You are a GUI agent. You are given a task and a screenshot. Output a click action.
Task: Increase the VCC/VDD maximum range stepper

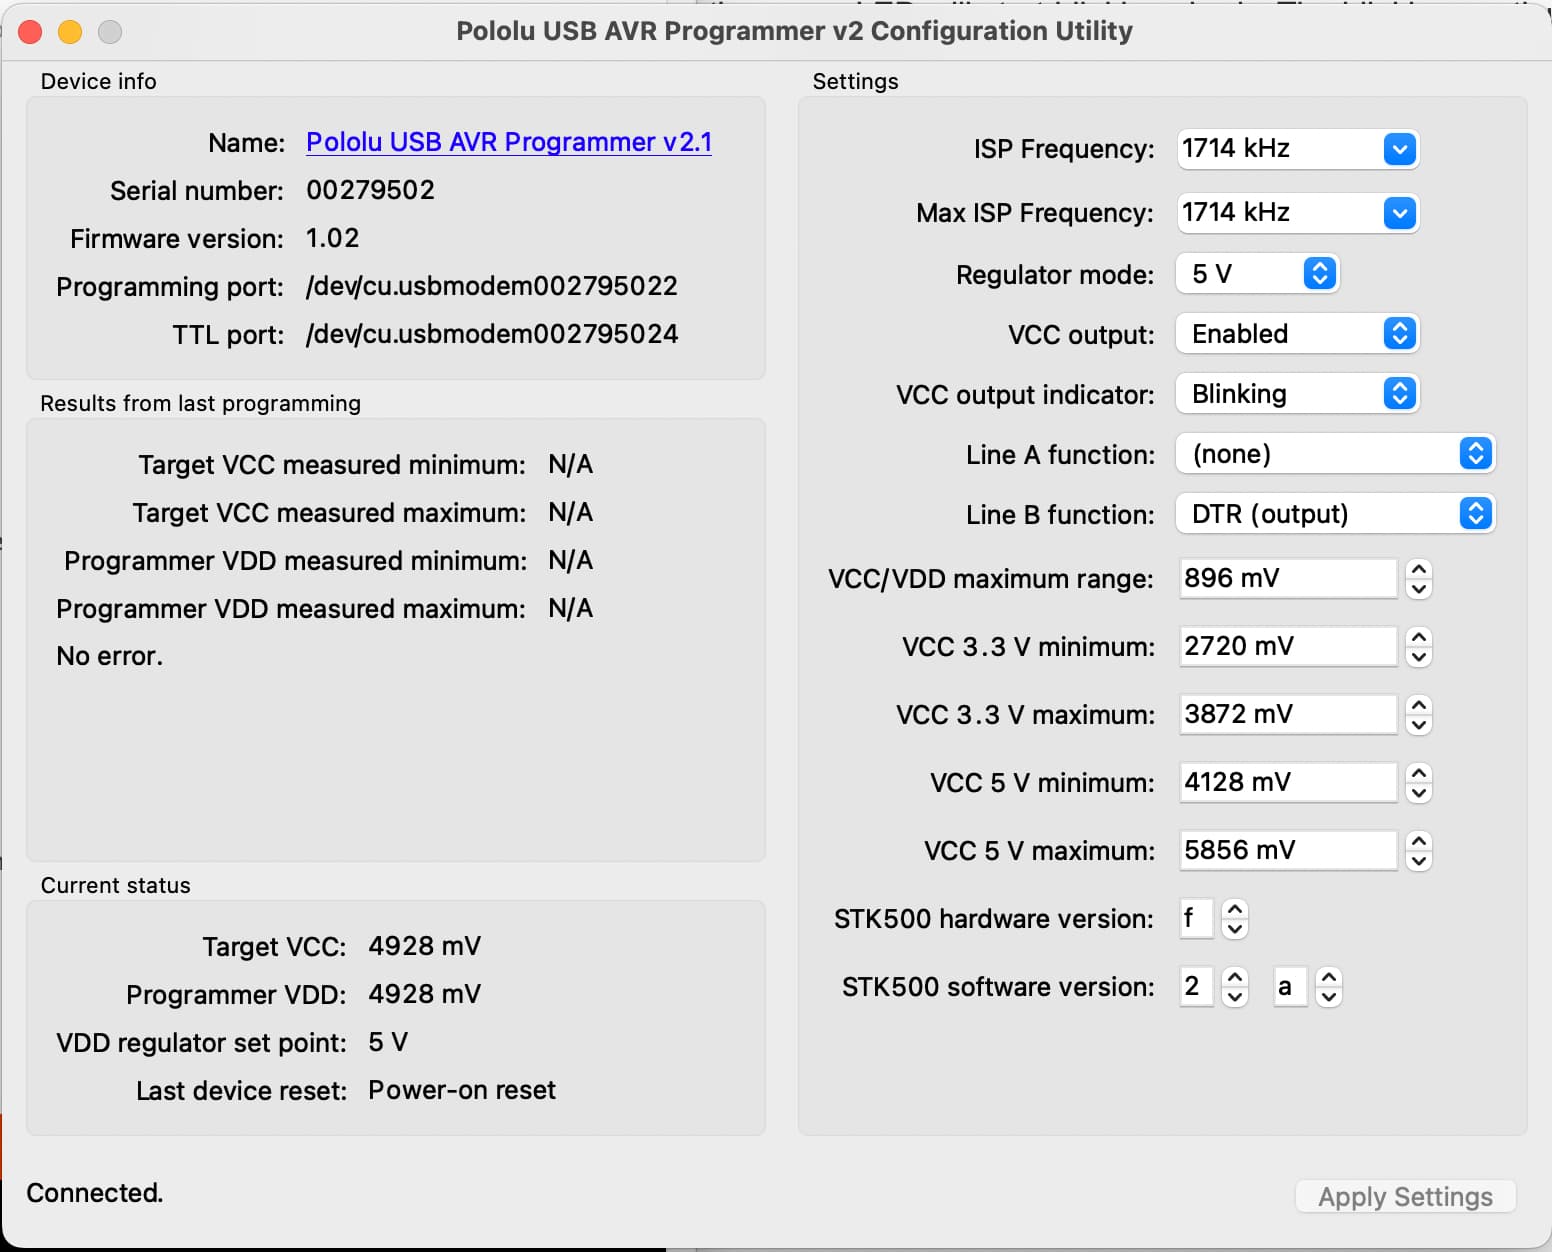pyautogui.click(x=1418, y=569)
